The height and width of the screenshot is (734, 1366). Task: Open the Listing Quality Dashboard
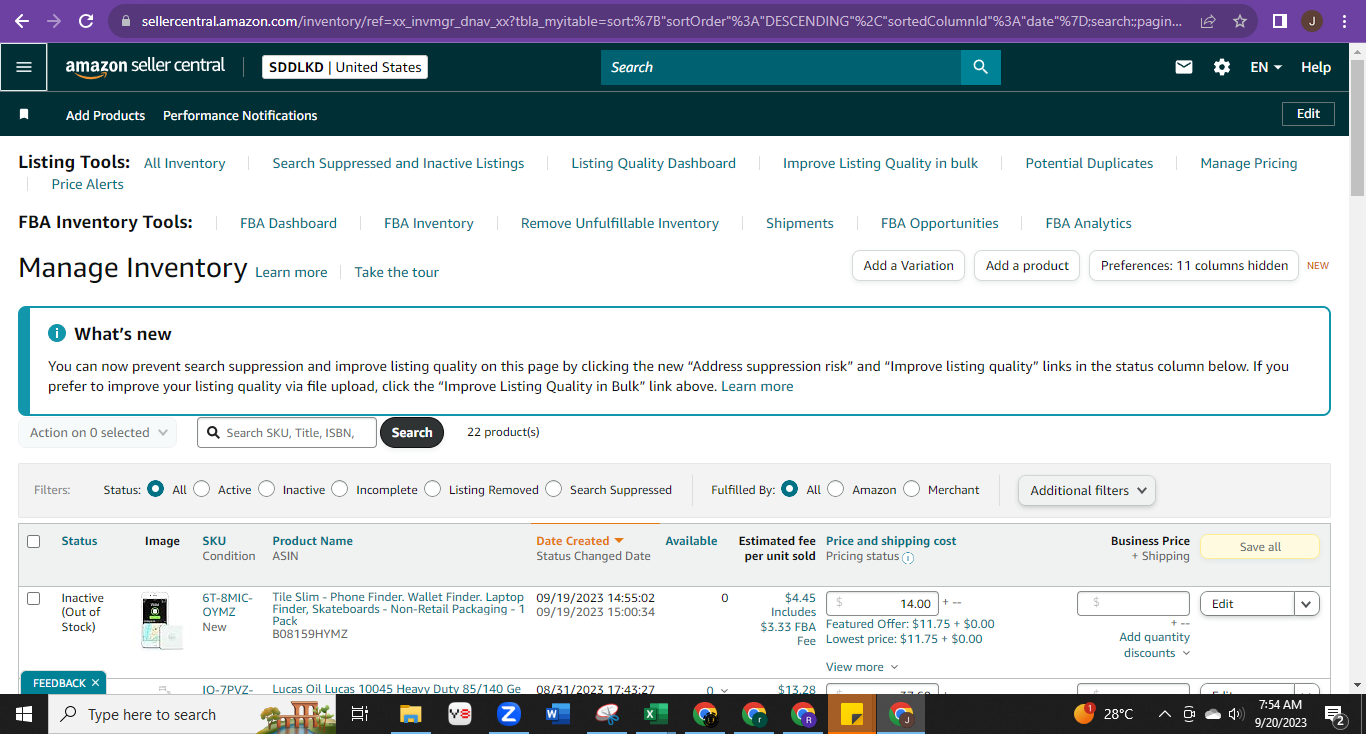coord(654,163)
